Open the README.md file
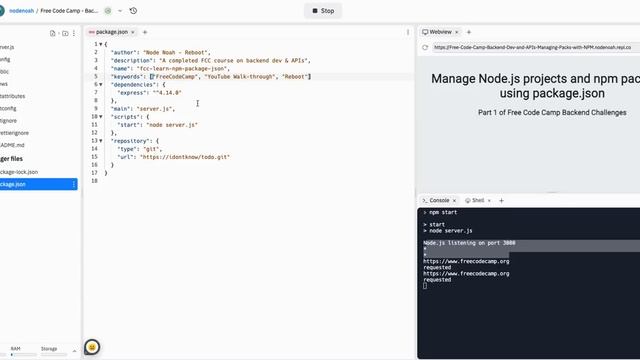The width and height of the screenshot is (640, 360). coord(12,145)
